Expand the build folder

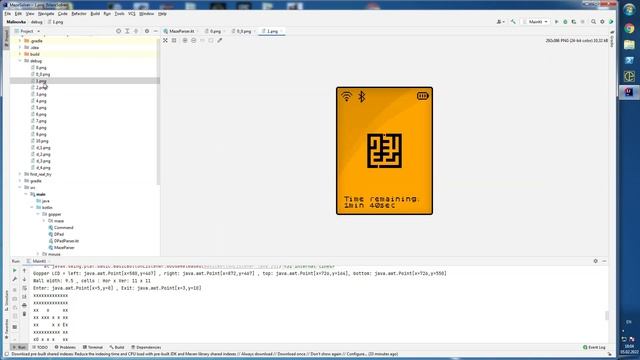pos(20,54)
